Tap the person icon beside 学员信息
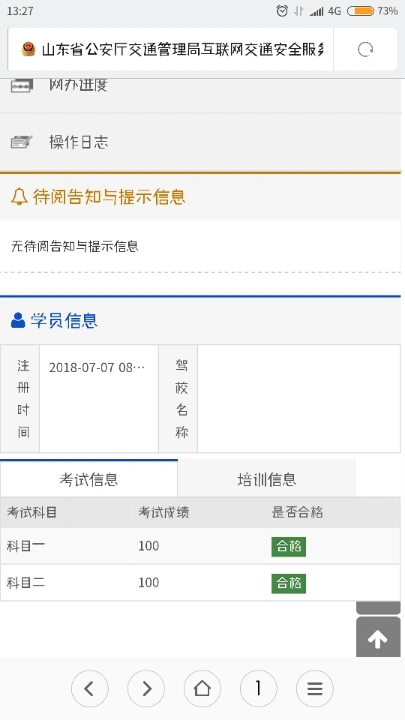This screenshot has height=720, width=405. (x=18, y=321)
